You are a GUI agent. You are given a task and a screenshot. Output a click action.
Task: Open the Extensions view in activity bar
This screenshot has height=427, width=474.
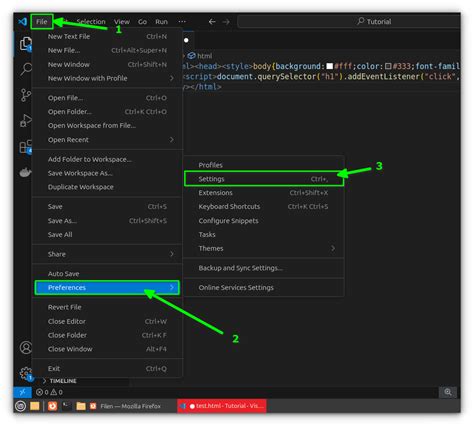pyautogui.click(x=26, y=147)
